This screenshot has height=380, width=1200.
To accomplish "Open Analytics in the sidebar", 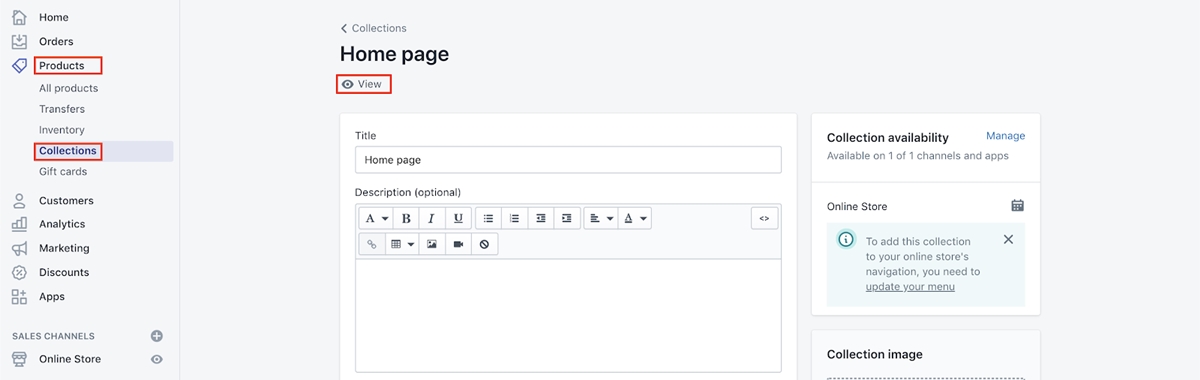I will coord(62,224).
